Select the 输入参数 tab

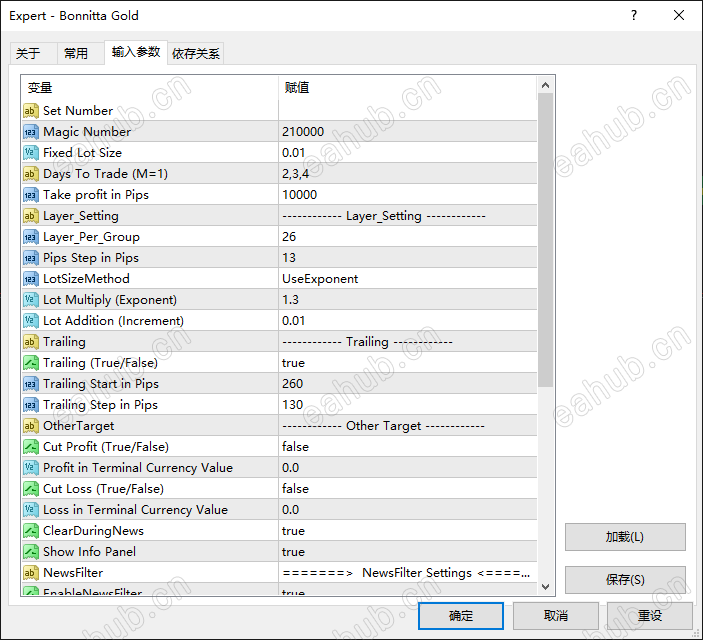tap(136, 52)
